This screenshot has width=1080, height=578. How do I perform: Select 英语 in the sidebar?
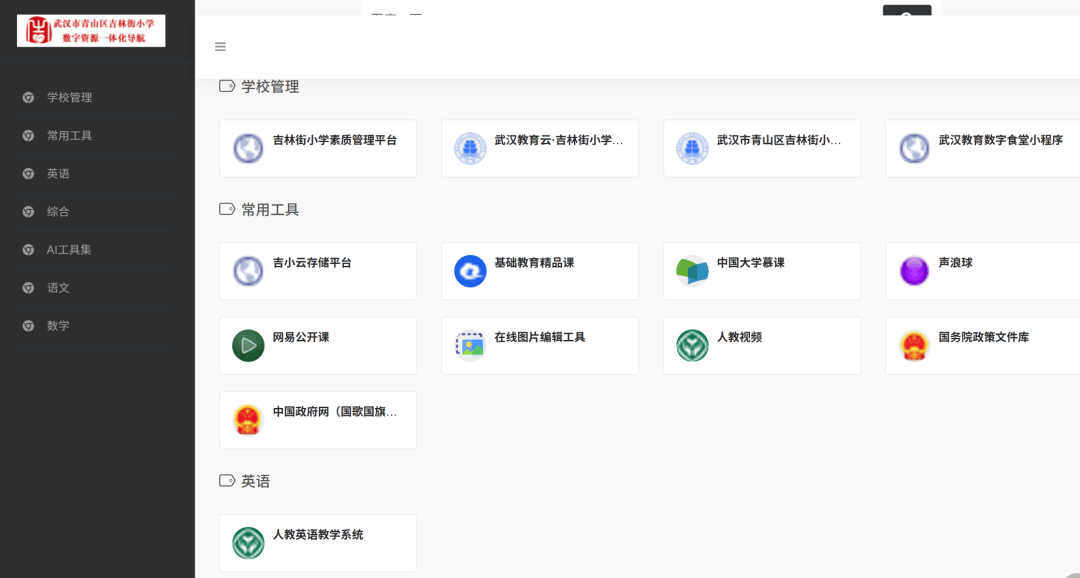click(x=58, y=174)
